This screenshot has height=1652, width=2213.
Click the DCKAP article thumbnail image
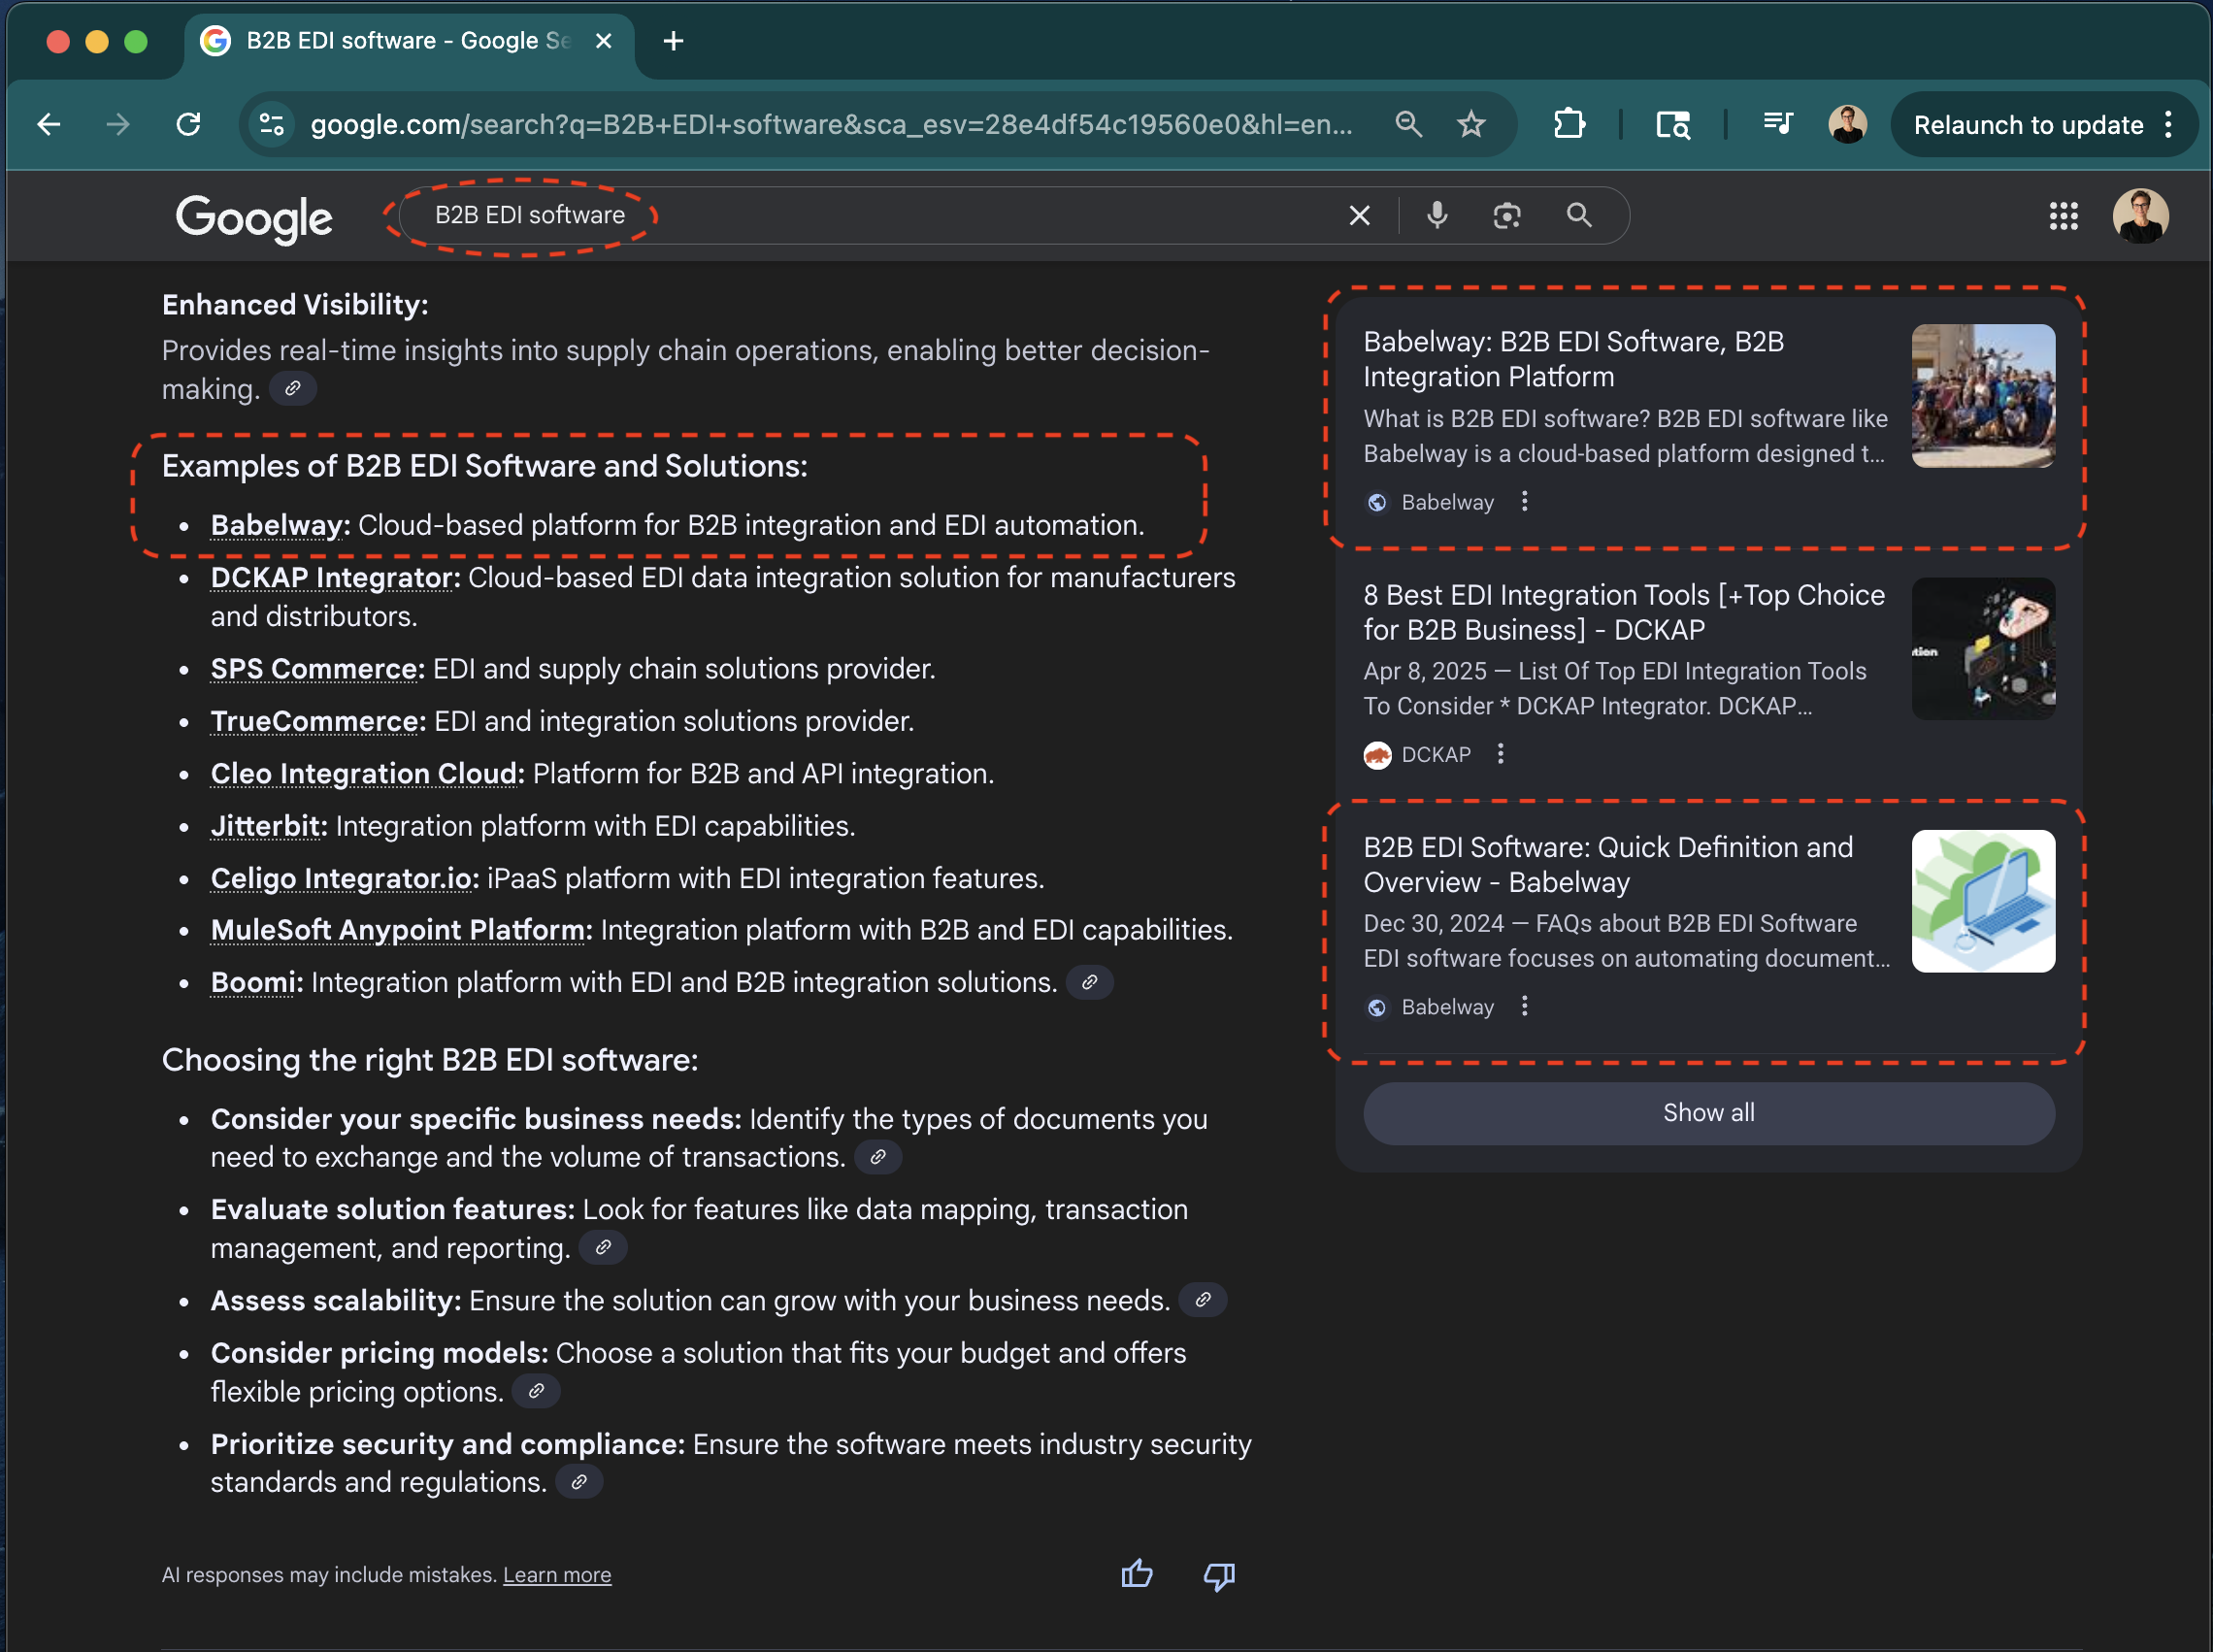click(x=1983, y=648)
